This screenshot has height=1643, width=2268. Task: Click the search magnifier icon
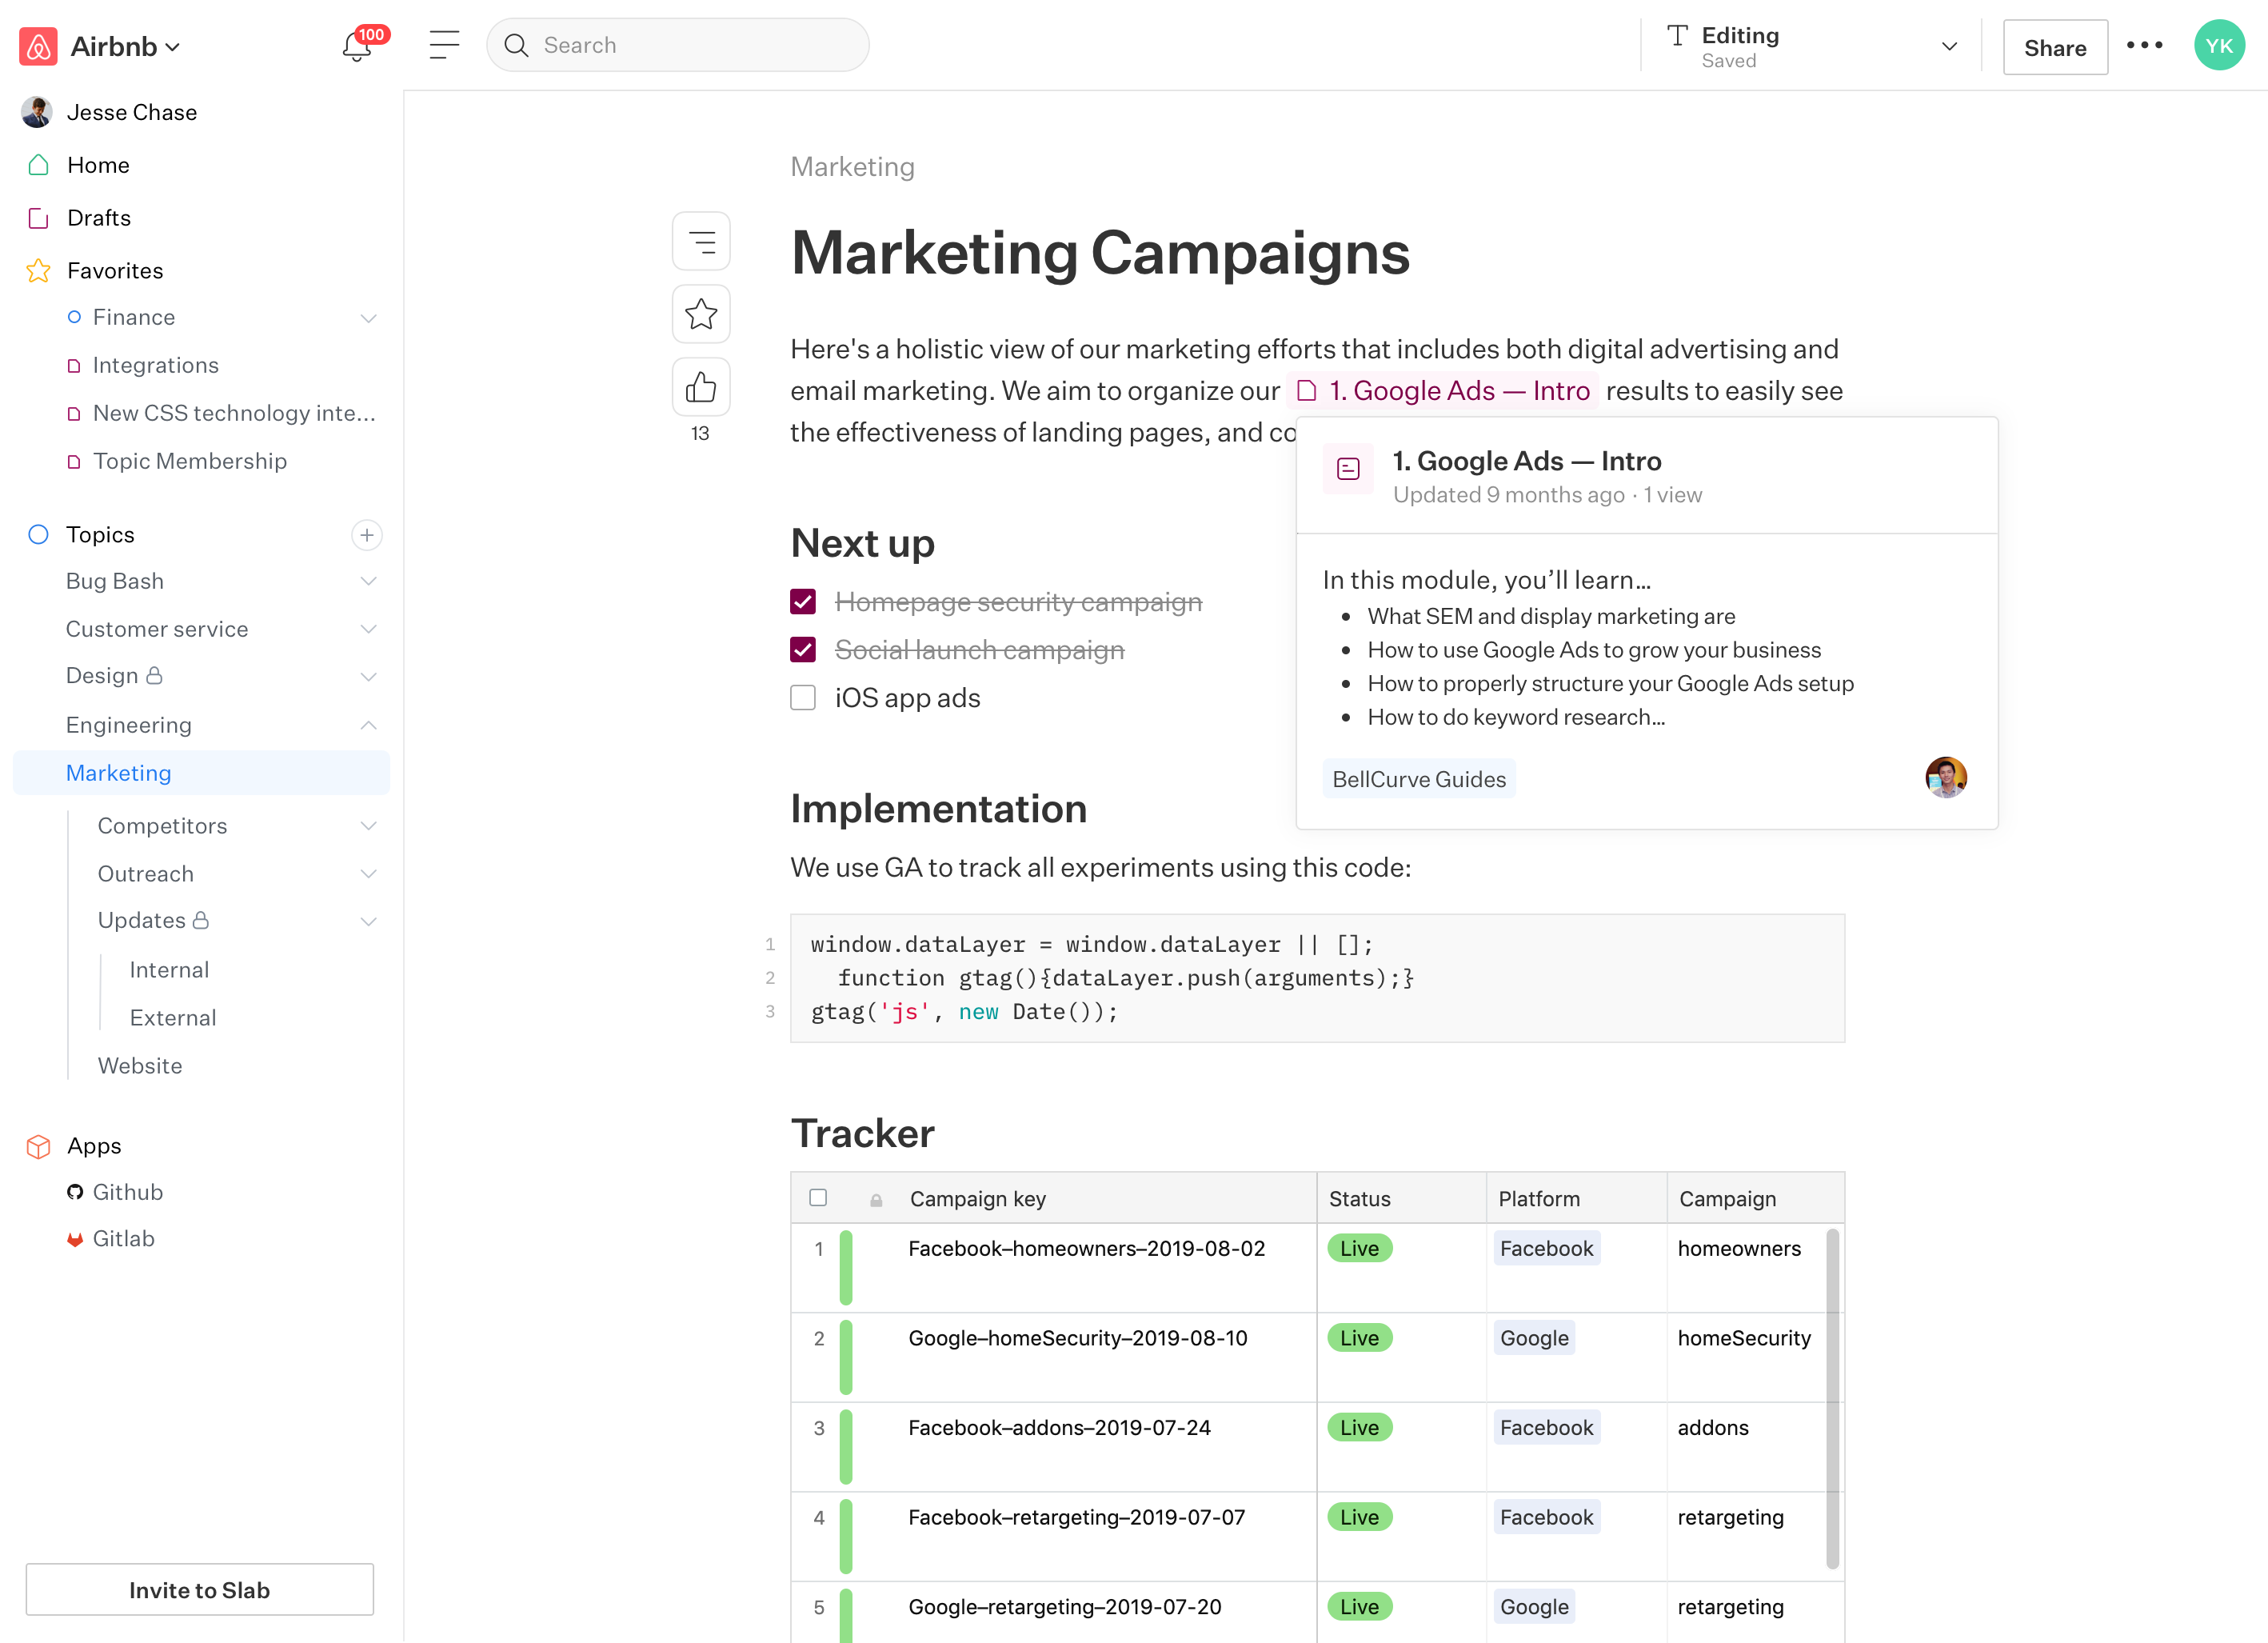516,45
